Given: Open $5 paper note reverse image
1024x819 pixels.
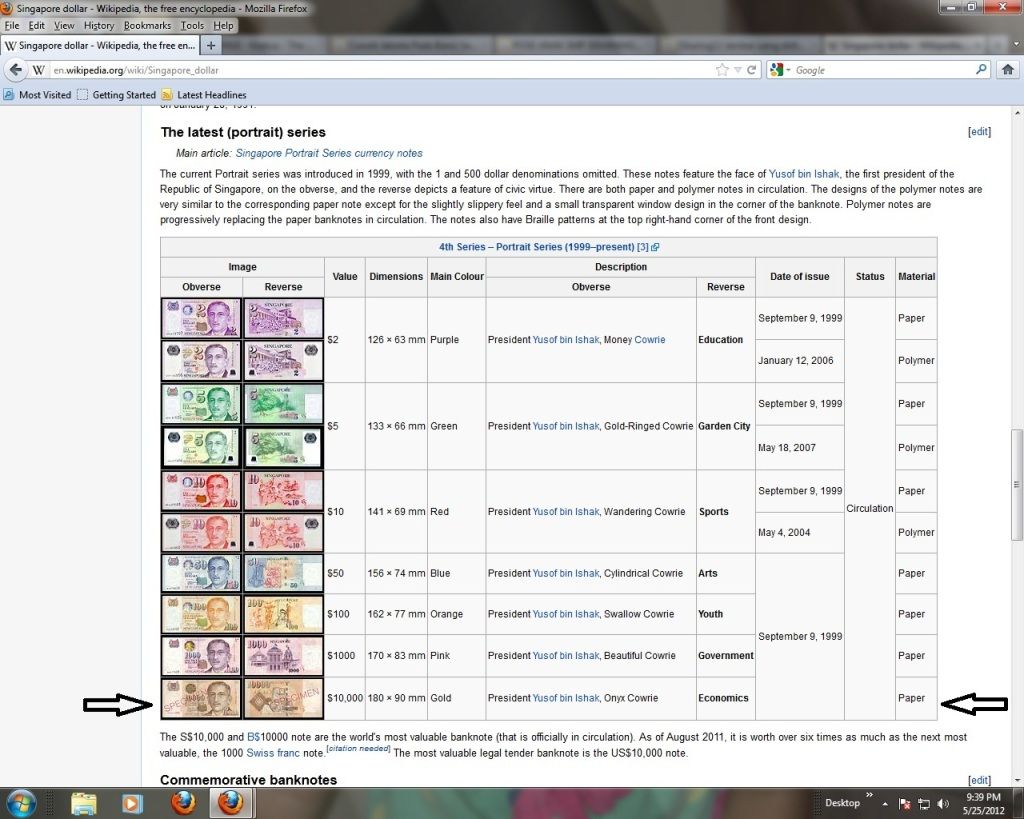Looking at the screenshot, I should [x=283, y=404].
